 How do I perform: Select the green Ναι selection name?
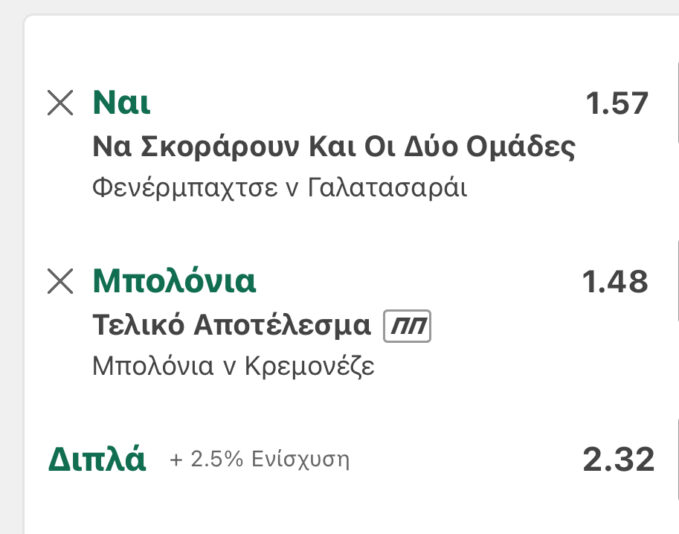tap(122, 102)
